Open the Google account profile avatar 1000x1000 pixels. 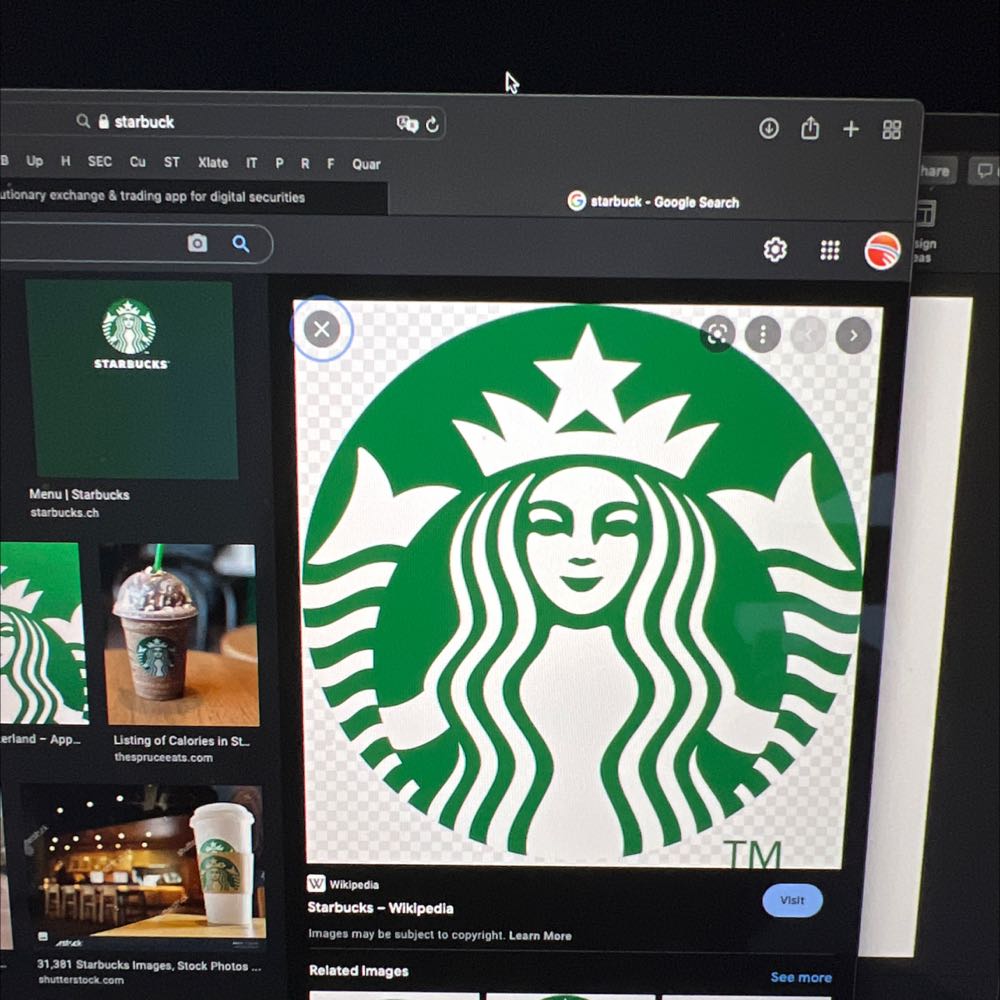(882, 250)
